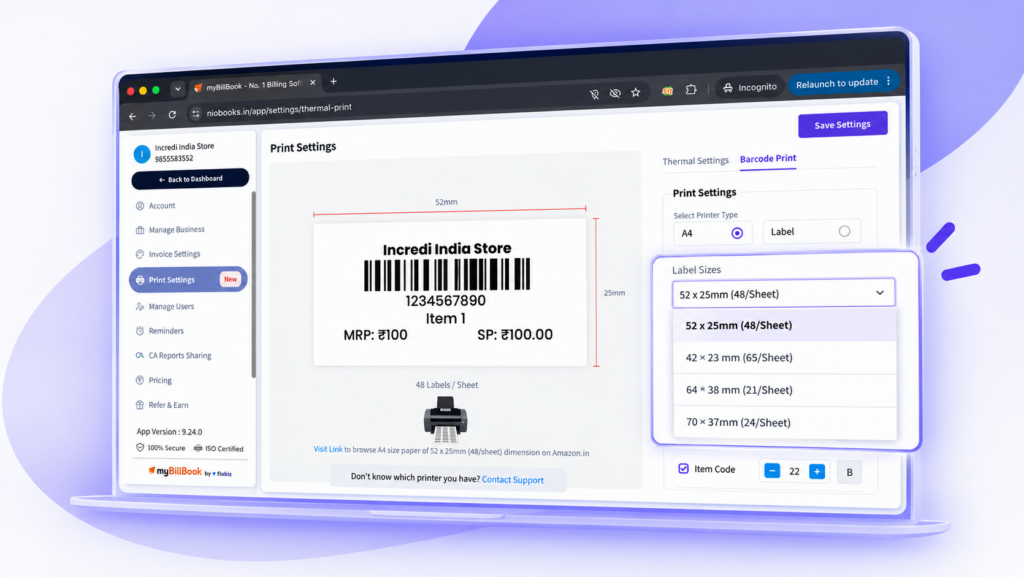Screen dimensions: 1024x577
Task: Click the printer illustration under the preview
Action: pyautogui.click(x=445, y=418)
